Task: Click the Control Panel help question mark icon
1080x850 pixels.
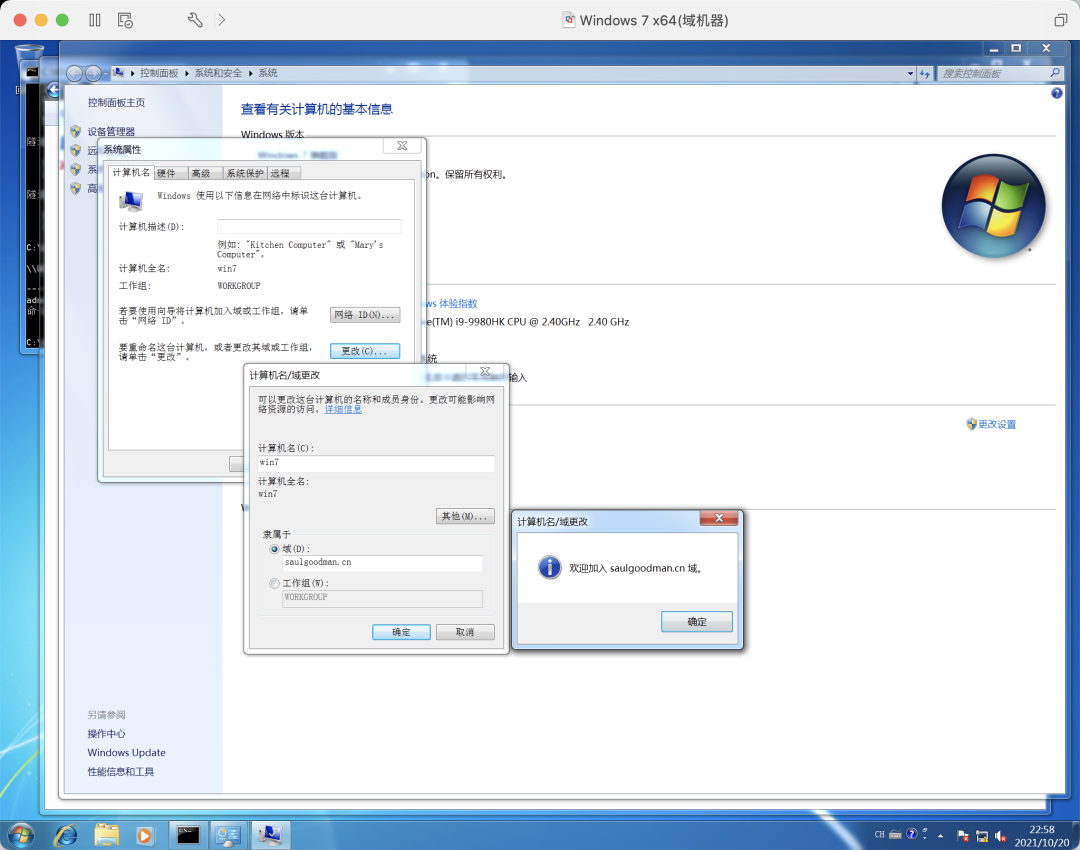Action: [x=1057, y=93]
